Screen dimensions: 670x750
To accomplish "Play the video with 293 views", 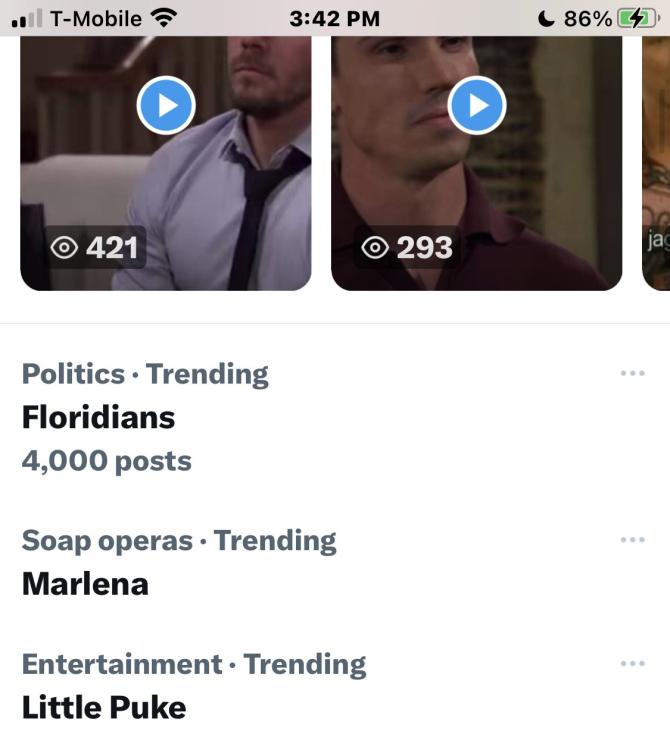I will [476, 105].
